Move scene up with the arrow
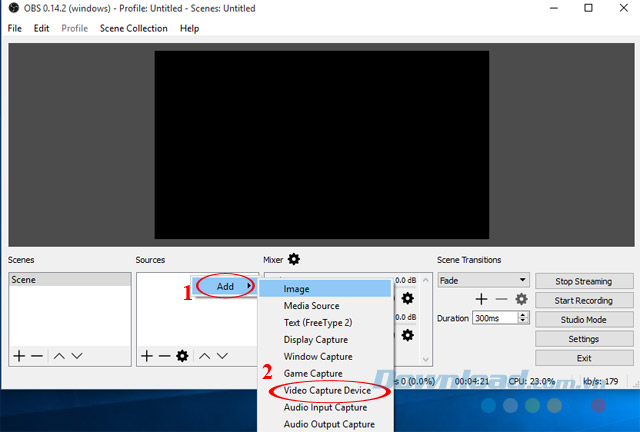This screenshot has height=432, width=640. (59, 356)
